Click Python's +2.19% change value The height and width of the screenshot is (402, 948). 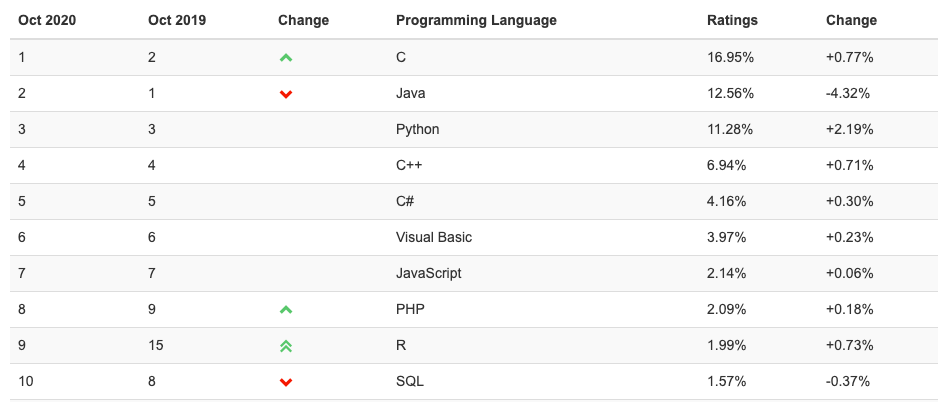(849, 129)
